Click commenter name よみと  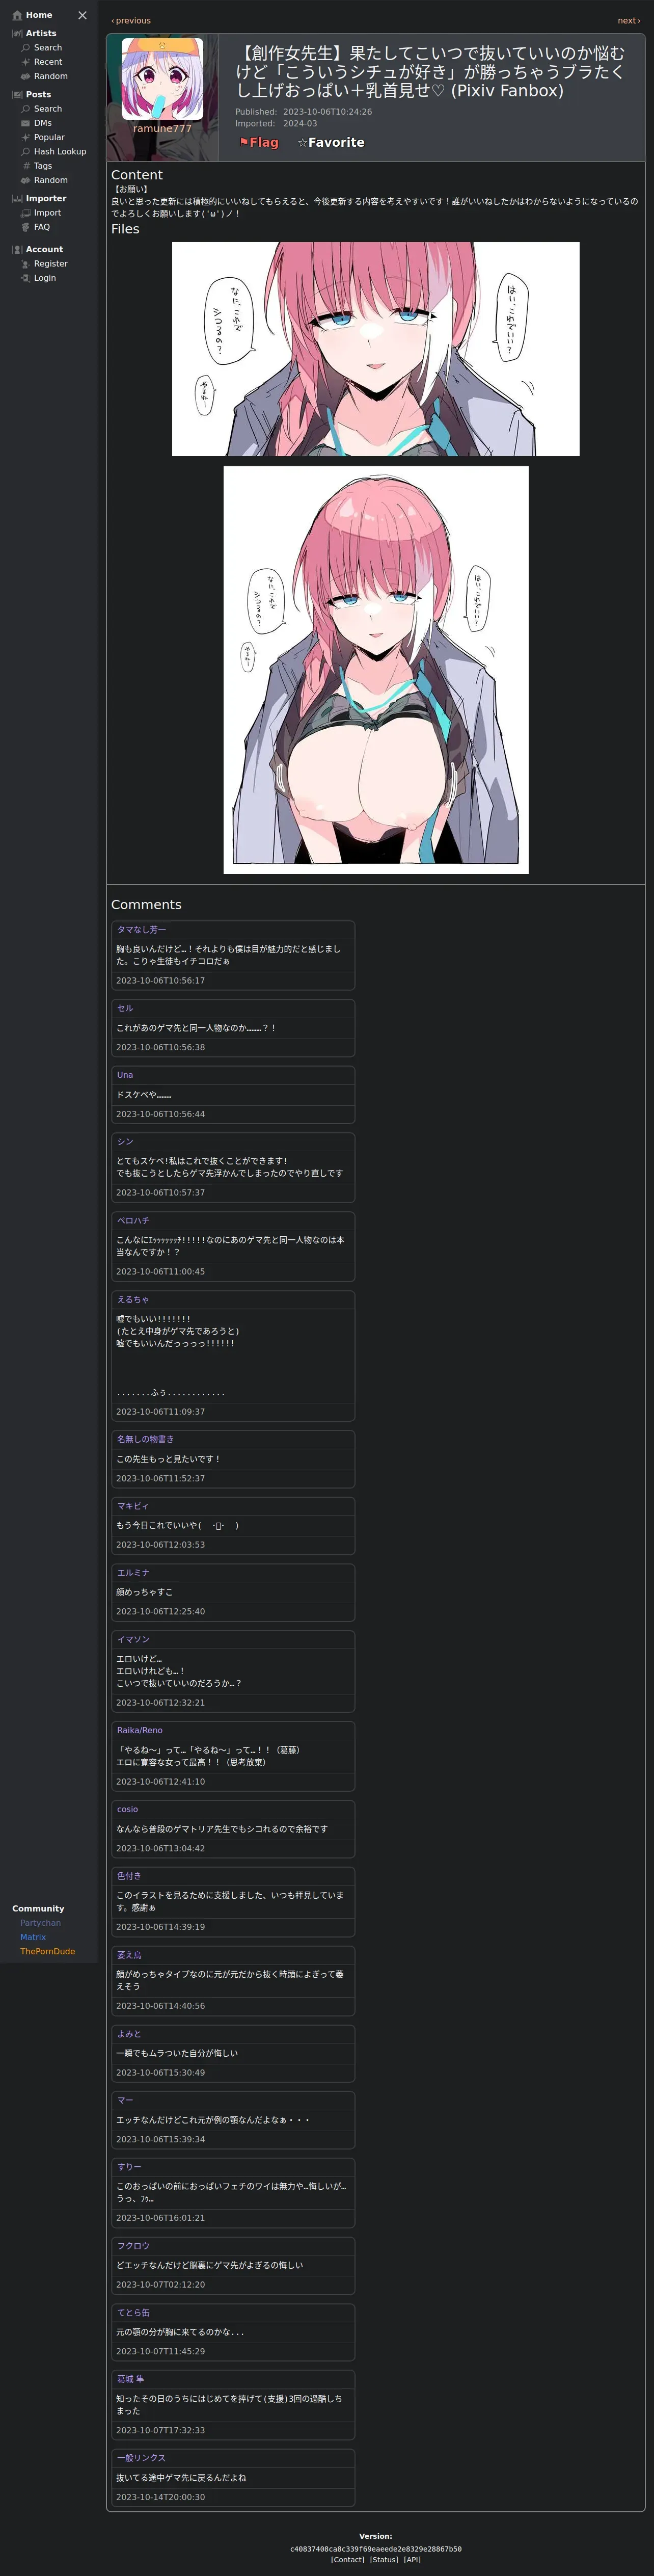coord(129,2033)
